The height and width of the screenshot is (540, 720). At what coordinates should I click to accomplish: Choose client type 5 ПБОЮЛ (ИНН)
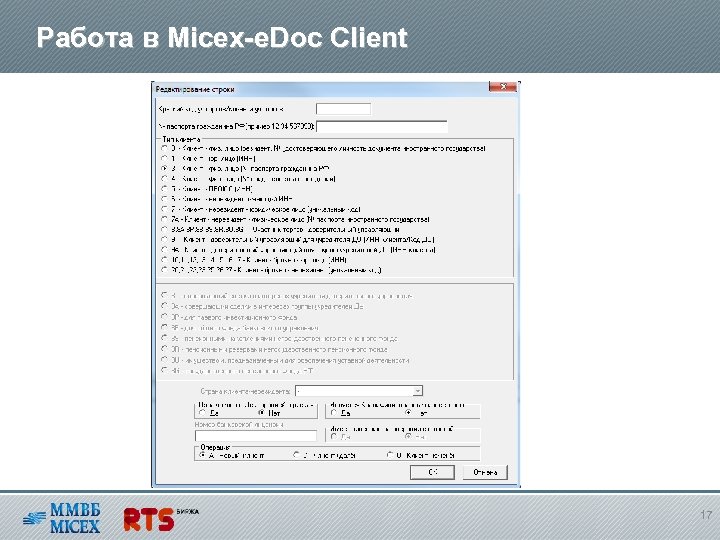[164, 189]
